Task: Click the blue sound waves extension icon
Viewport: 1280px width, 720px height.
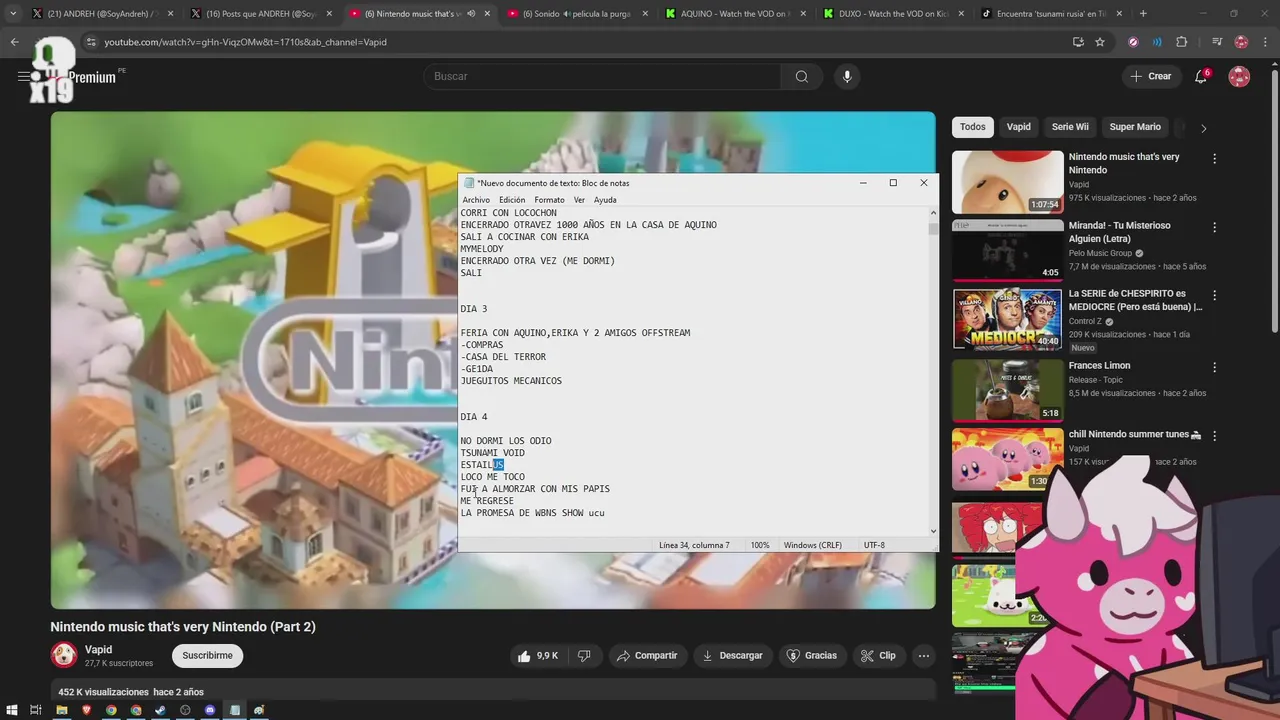Action: [x=1157, y=42]
